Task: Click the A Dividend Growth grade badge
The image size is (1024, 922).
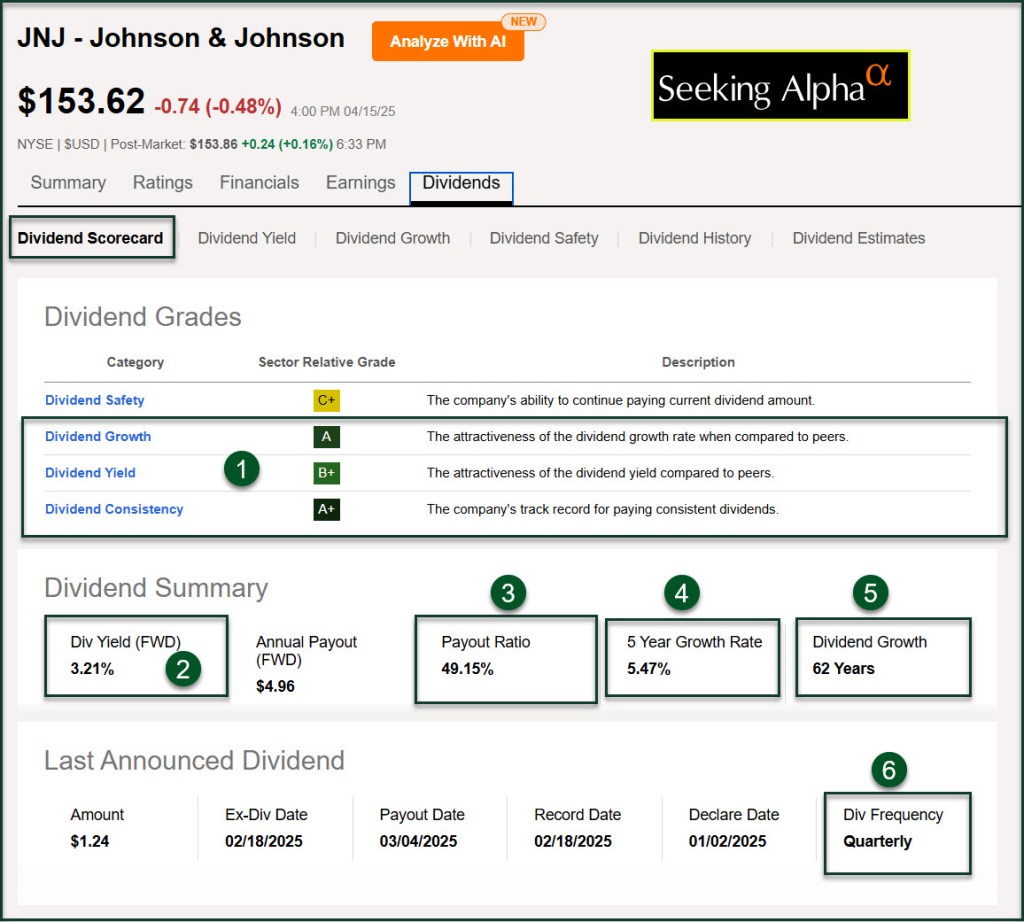Action: [x=326, y=437]
